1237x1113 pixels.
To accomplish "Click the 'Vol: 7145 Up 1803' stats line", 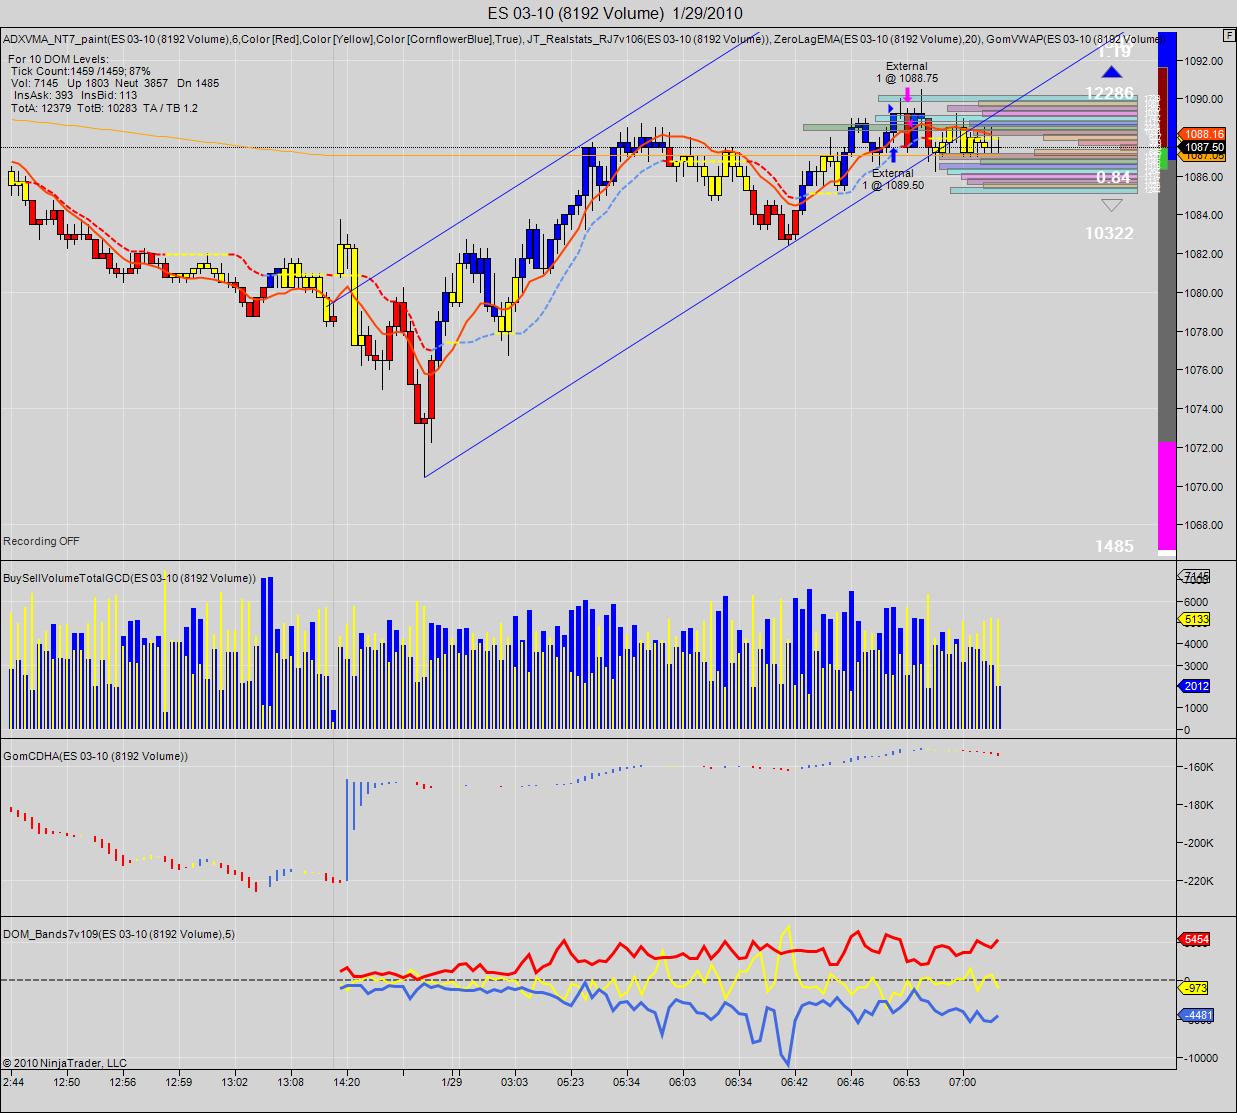I will click(x=60, y=83).
